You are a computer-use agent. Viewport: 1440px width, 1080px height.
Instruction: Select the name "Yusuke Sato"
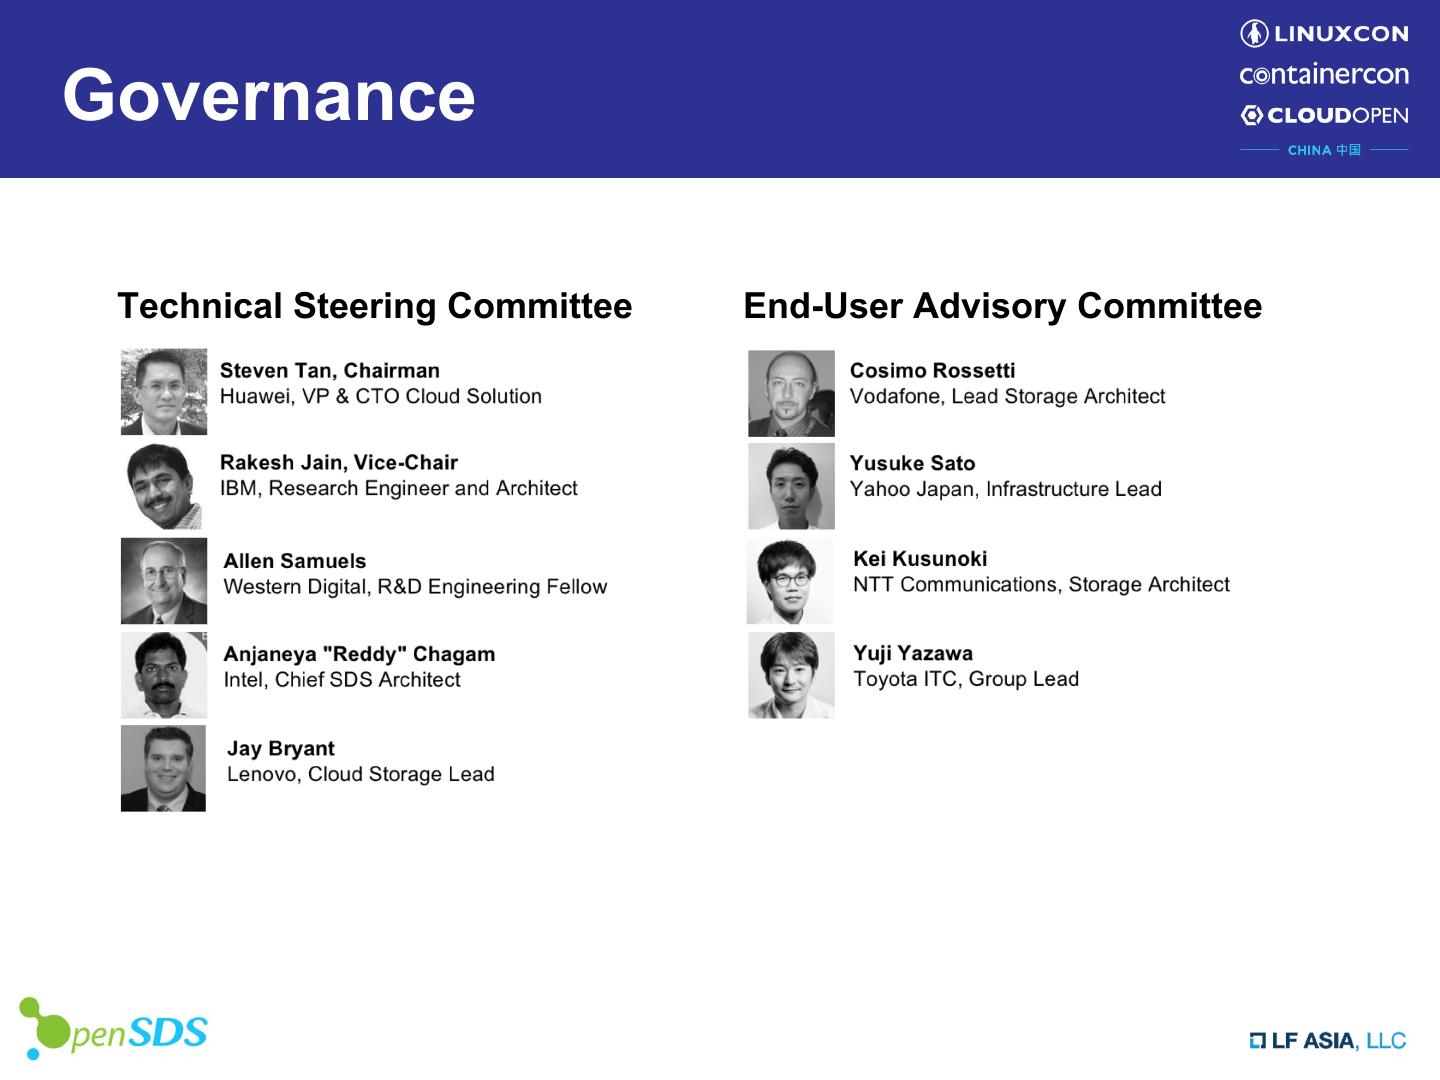(x=913, y=464)
